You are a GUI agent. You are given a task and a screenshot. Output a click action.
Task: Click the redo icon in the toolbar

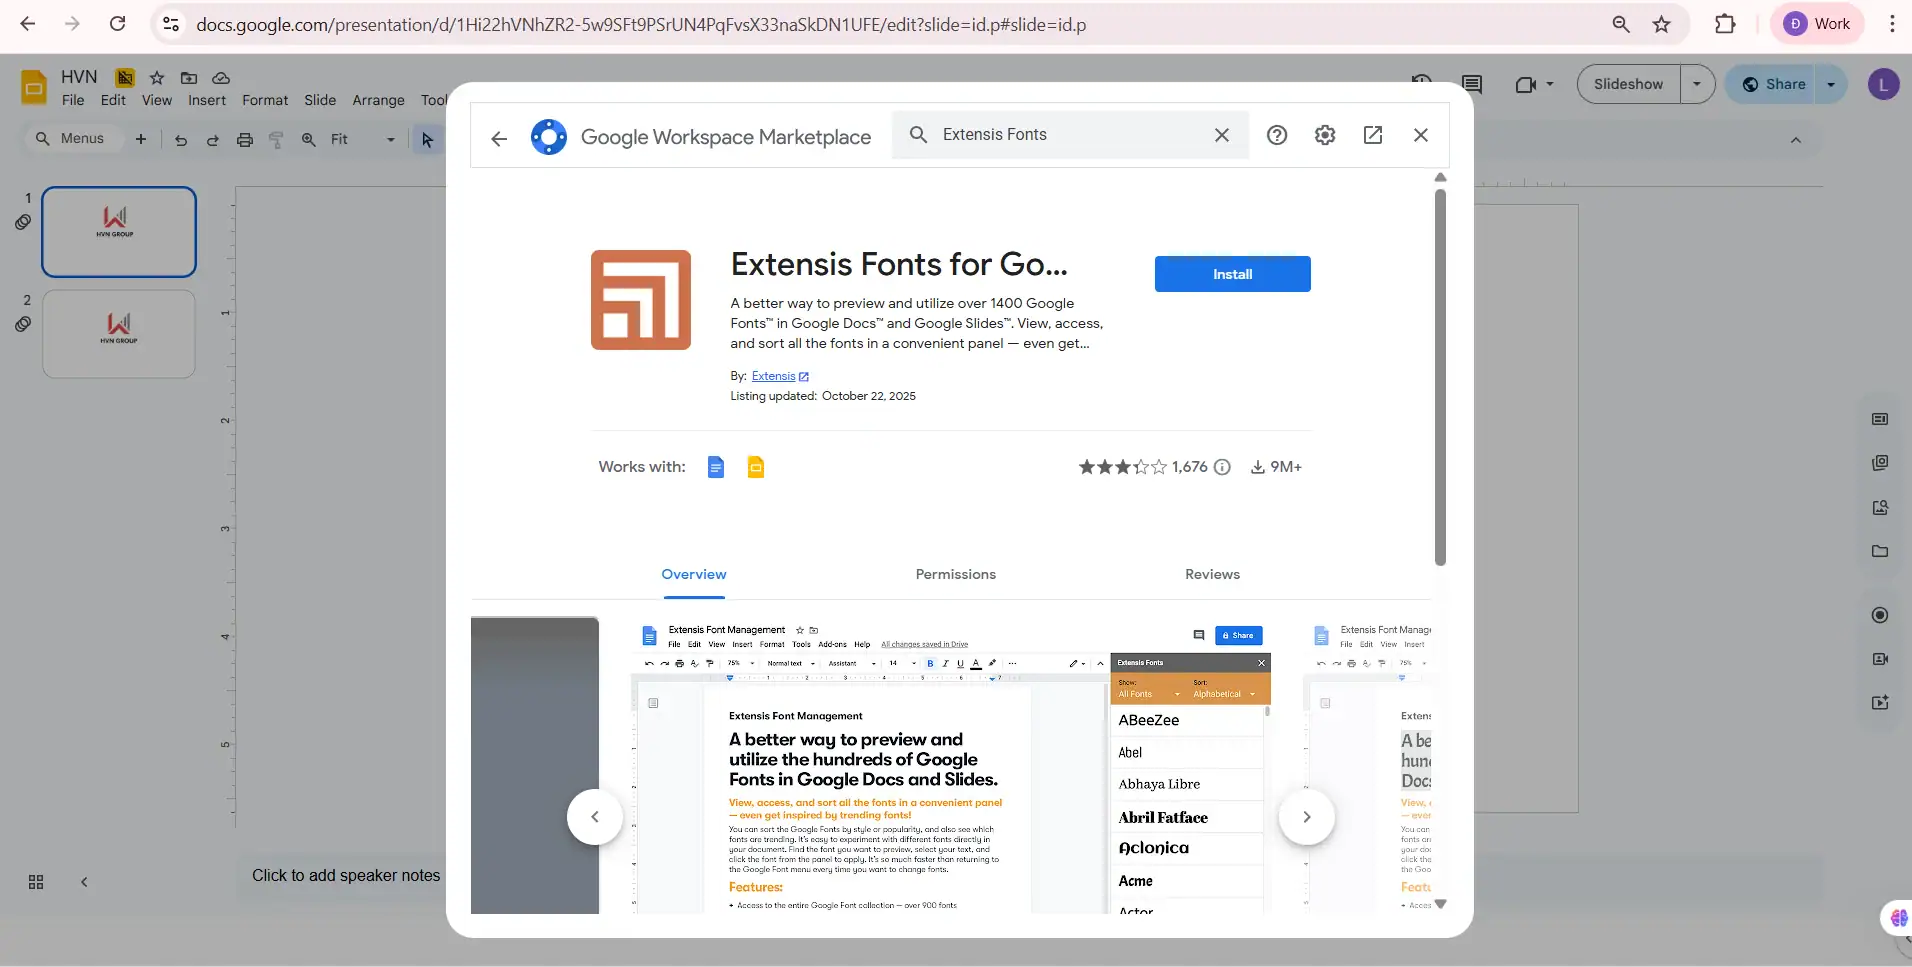[212, 140]
